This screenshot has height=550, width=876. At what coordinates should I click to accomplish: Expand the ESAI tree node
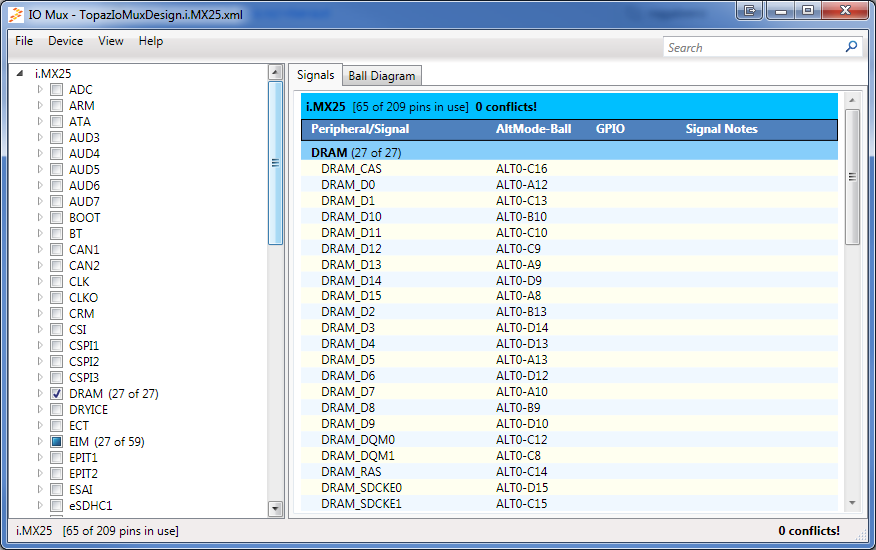(40, 490)
